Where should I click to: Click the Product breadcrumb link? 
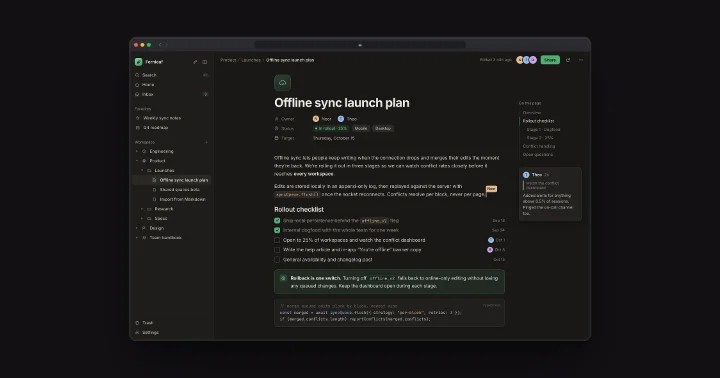click(x=228, y=60)
